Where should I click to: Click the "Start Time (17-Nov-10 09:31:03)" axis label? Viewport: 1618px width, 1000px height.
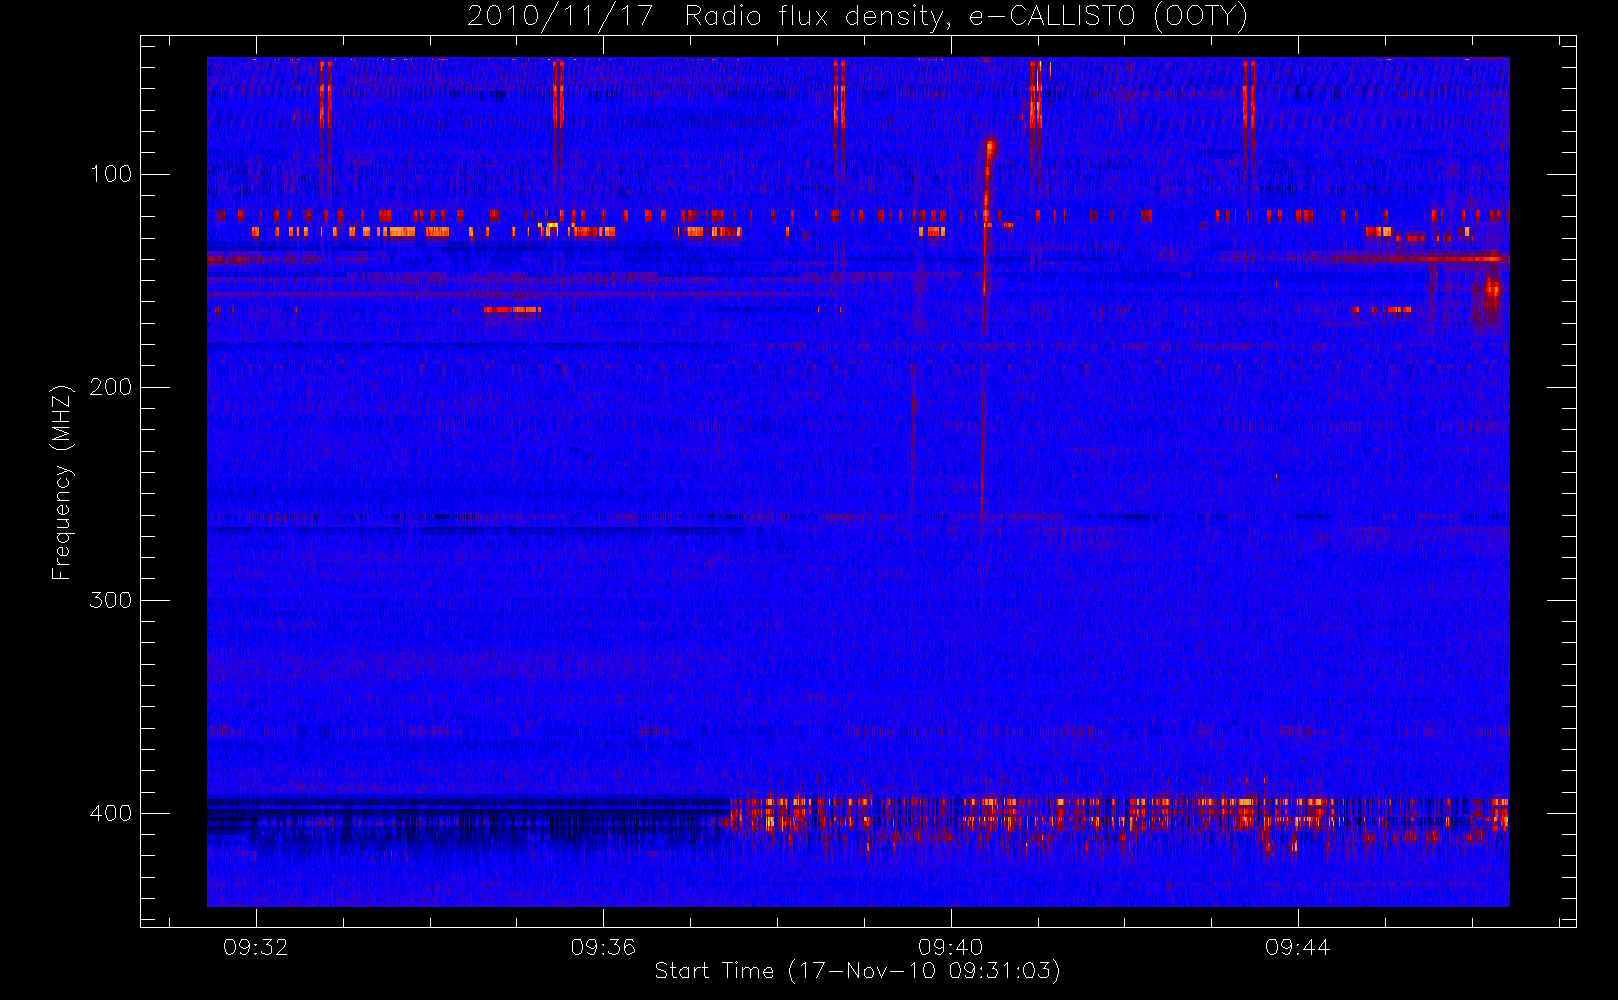pos(857,971)
